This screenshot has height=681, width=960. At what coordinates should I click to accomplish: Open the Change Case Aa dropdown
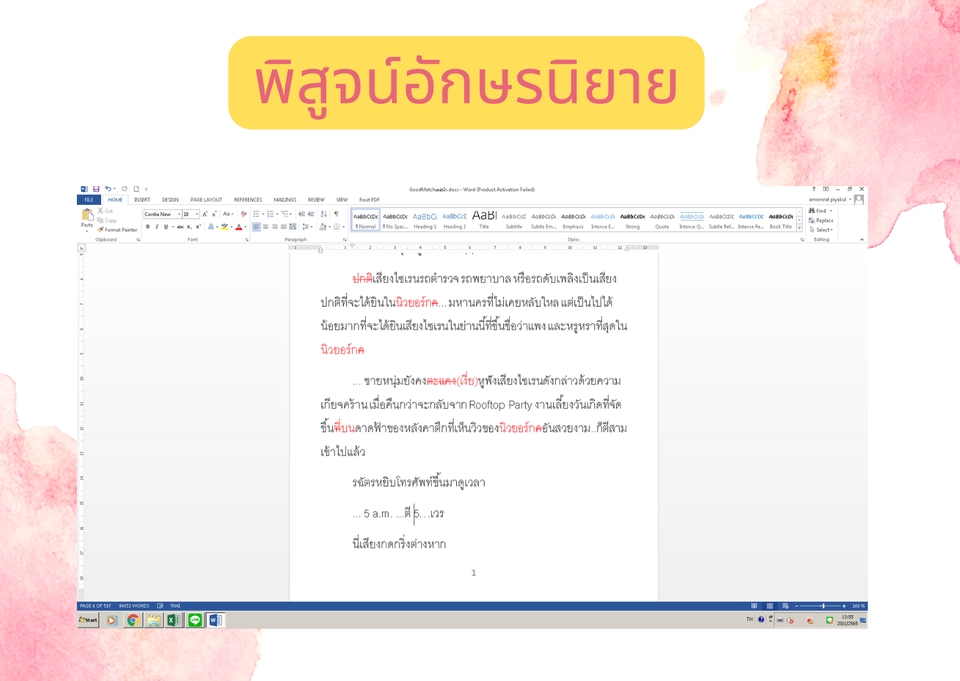coord(228,214)
